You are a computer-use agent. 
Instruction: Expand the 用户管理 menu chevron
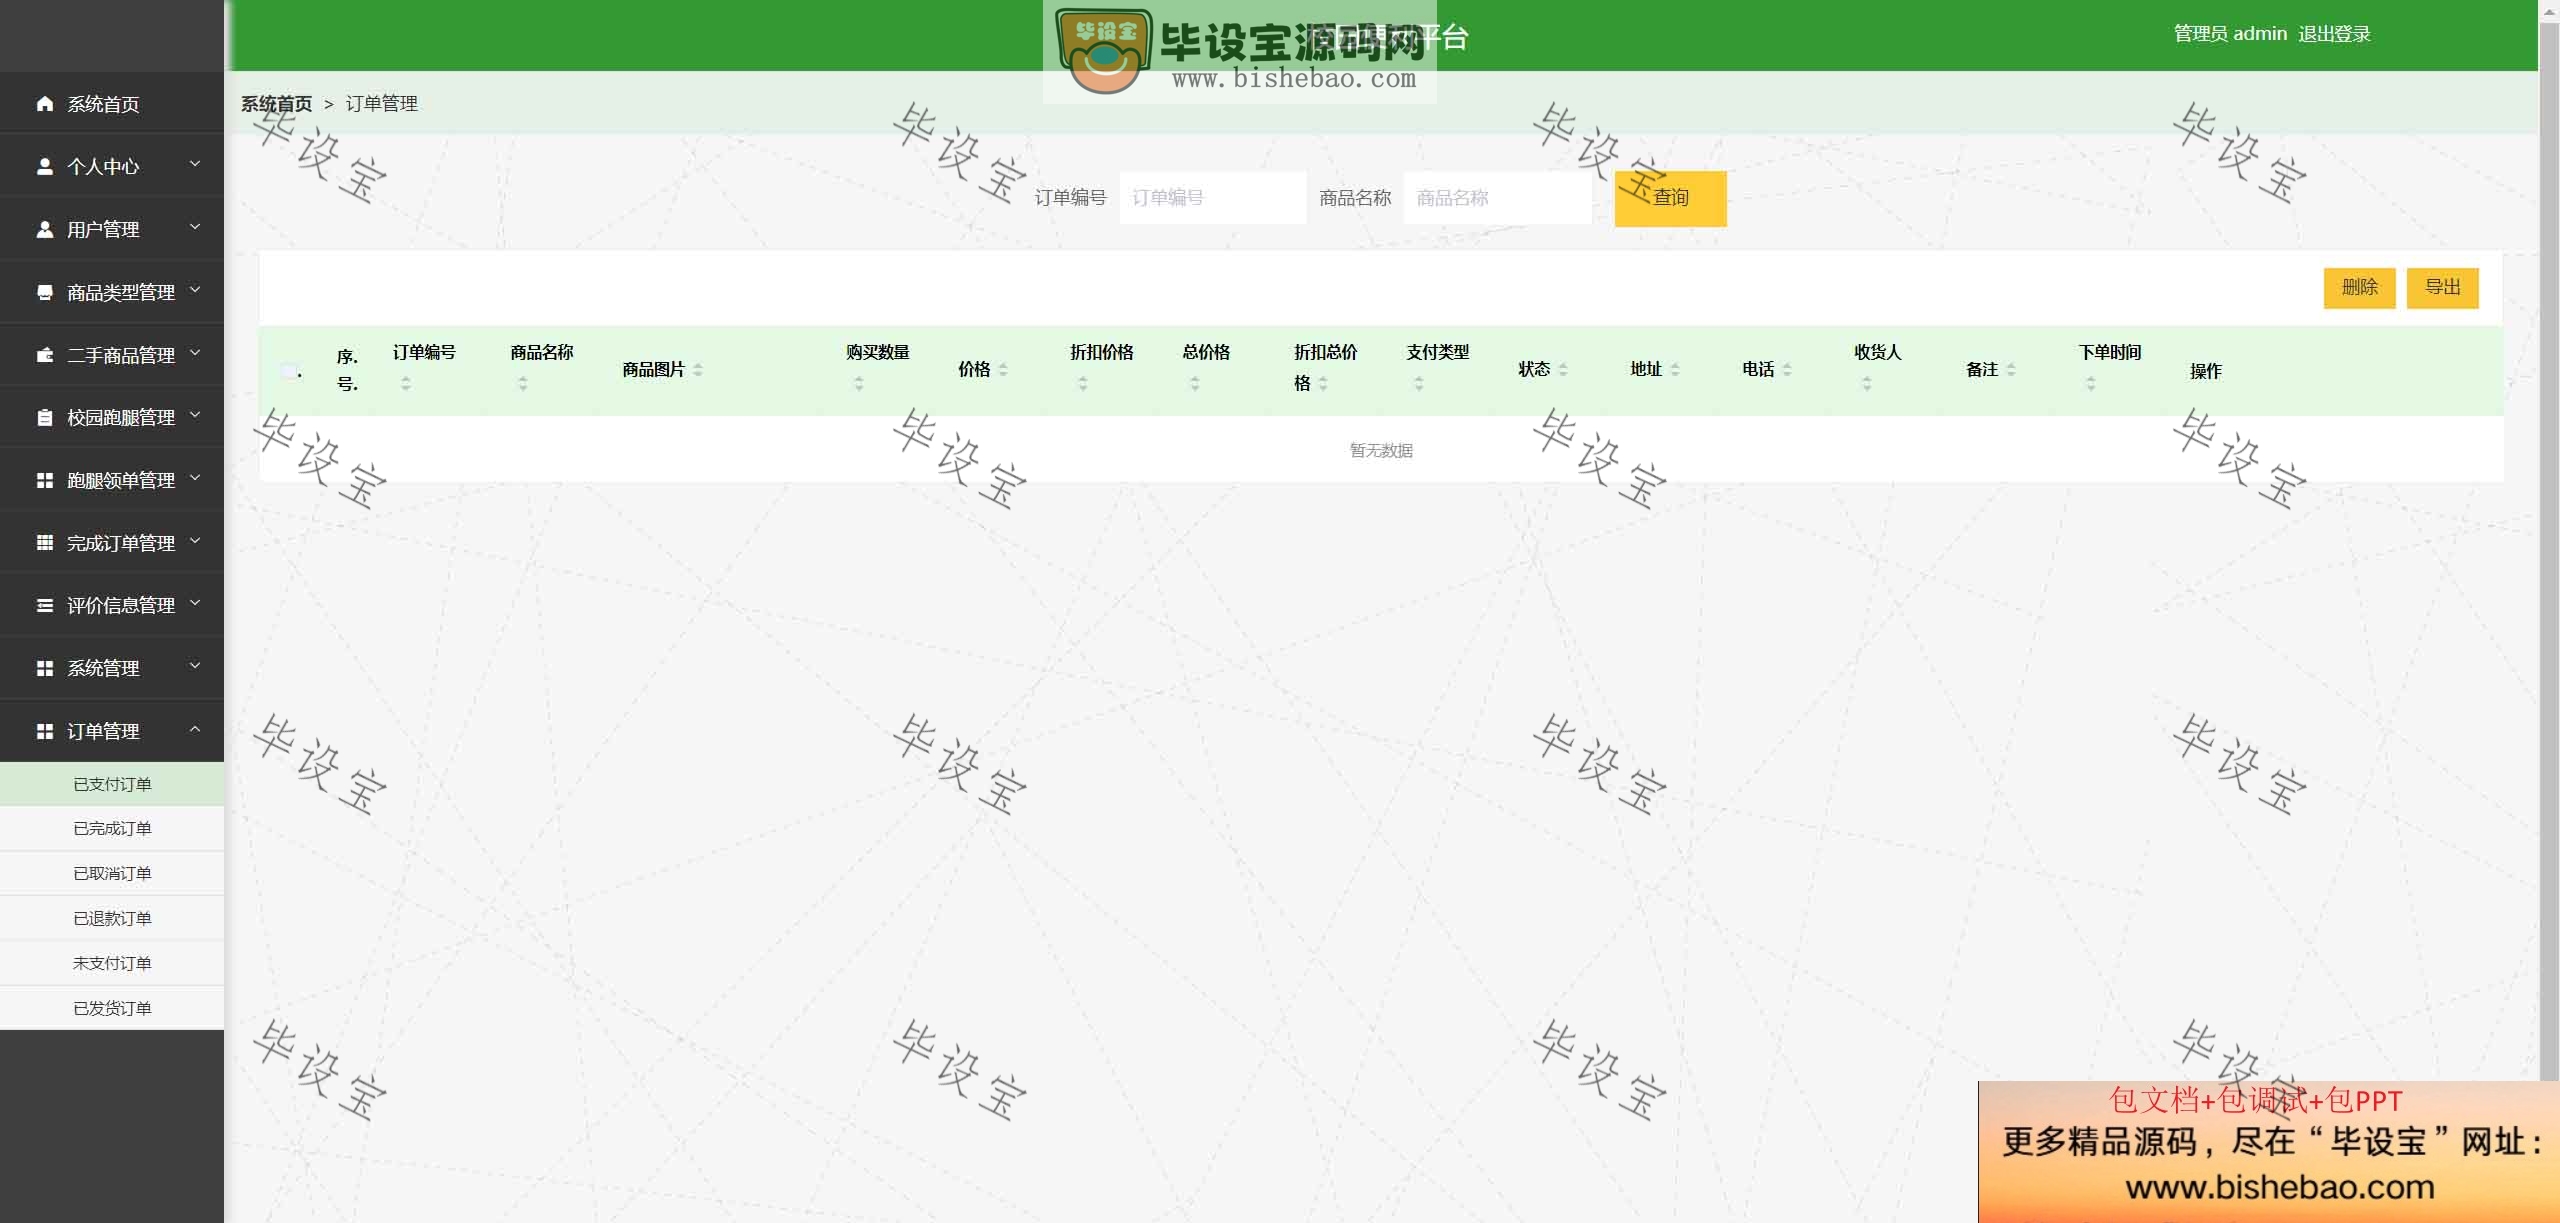[195, 227]
